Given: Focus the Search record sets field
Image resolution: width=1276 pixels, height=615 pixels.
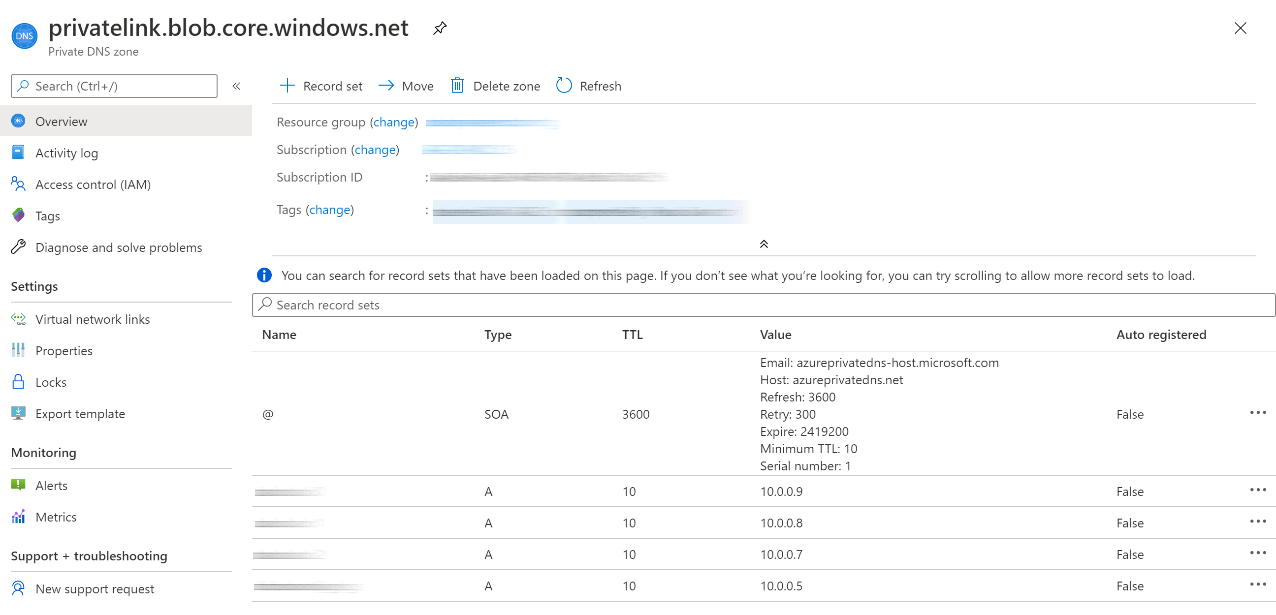Looking at the screenshot, I should pyautogui.click(x=764, y=305).
